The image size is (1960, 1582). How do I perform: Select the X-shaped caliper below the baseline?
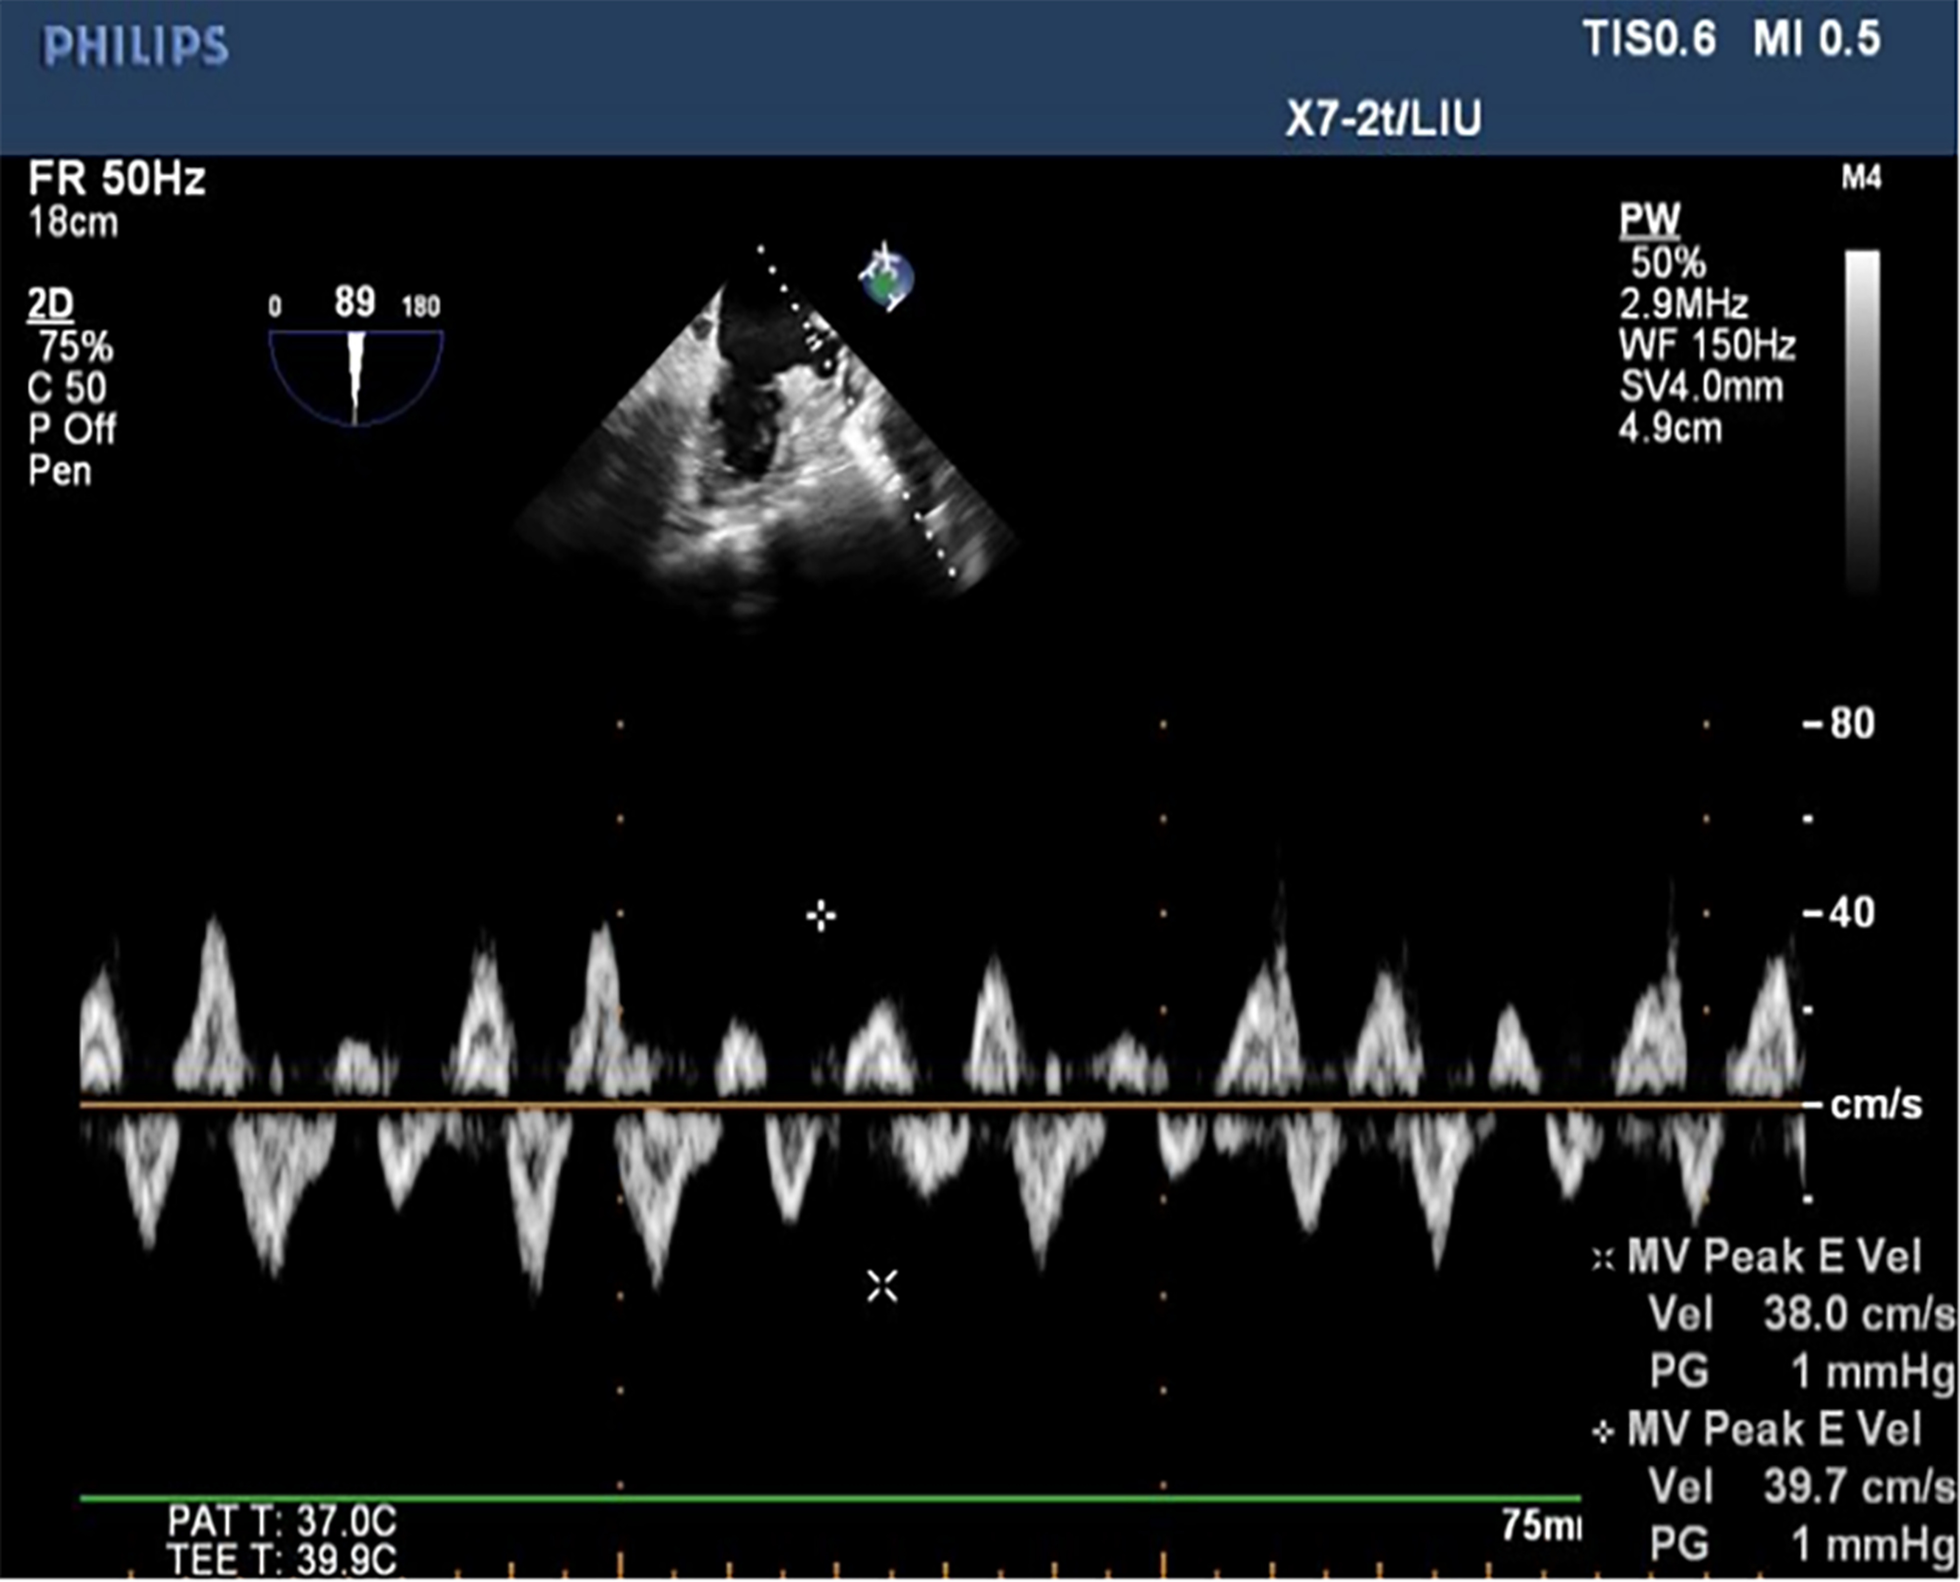point(882,1286)
